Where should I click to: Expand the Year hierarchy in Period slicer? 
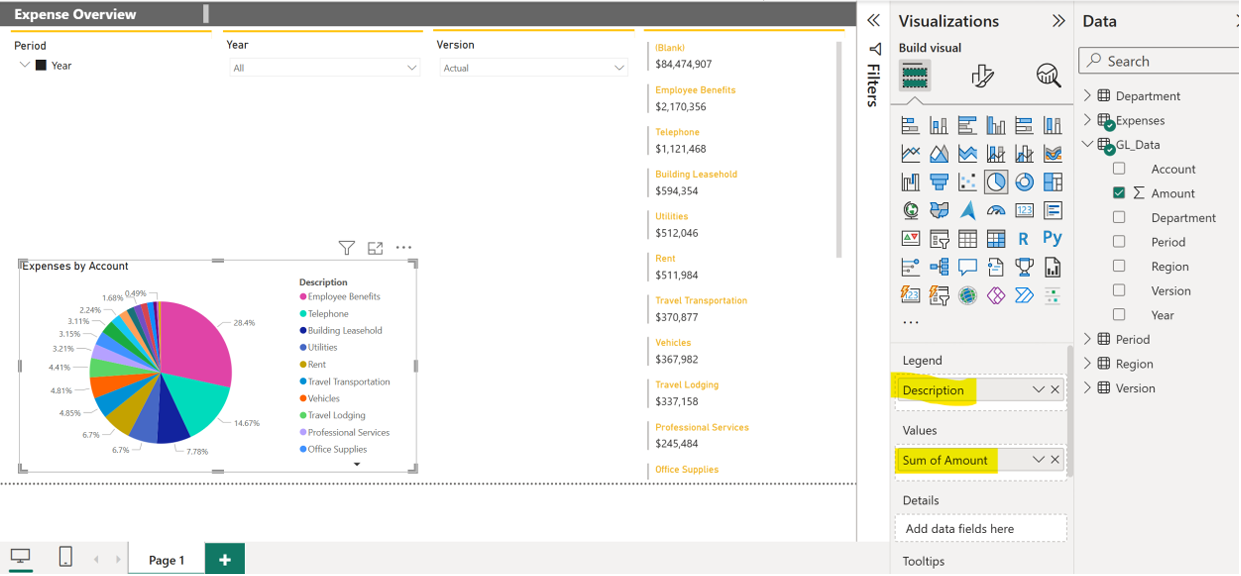pyautogui.click(x=25, y=65)
